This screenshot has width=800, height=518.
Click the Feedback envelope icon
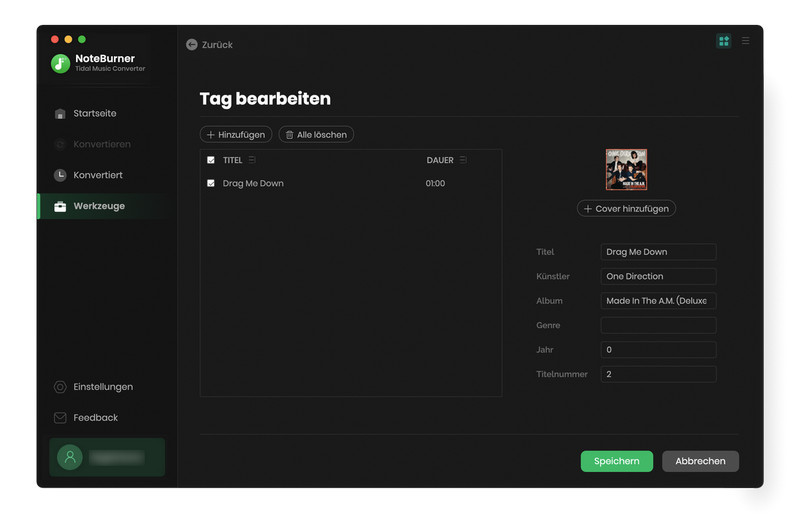60,417
